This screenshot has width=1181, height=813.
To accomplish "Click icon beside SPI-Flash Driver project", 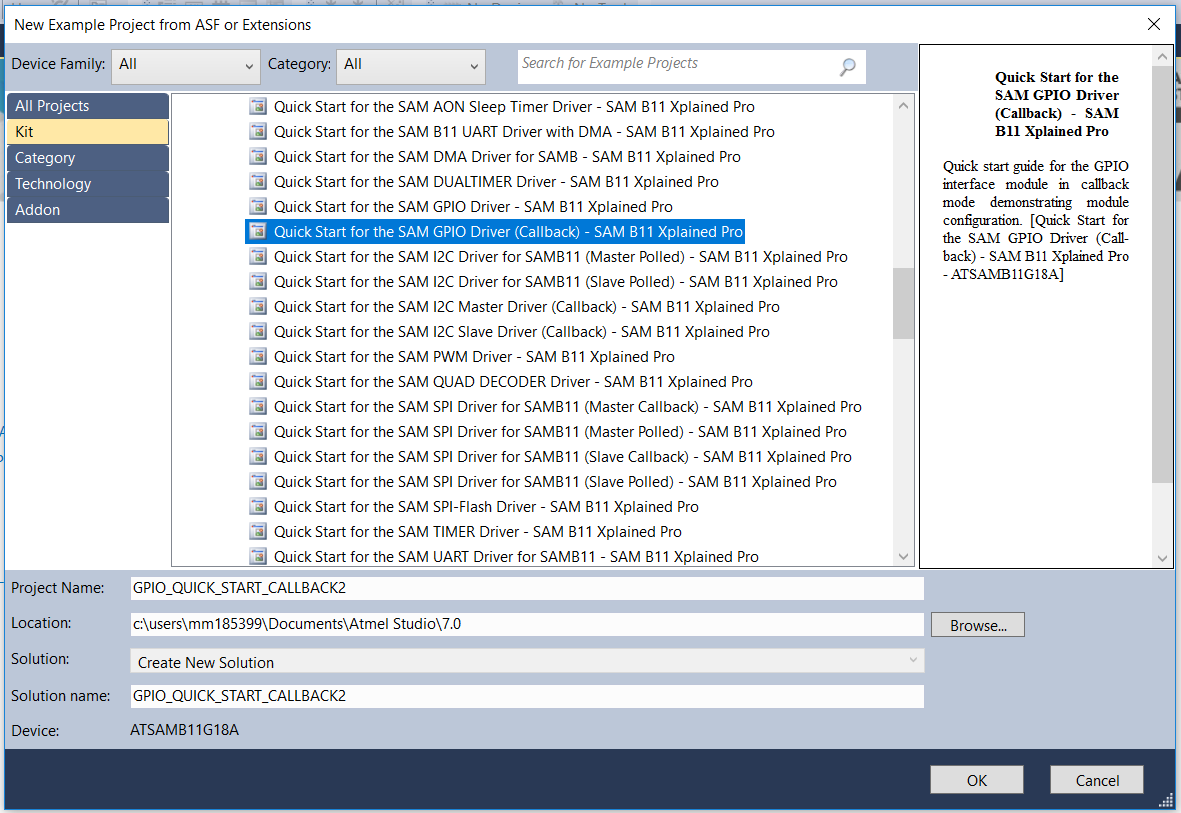I will coord(258,506).
